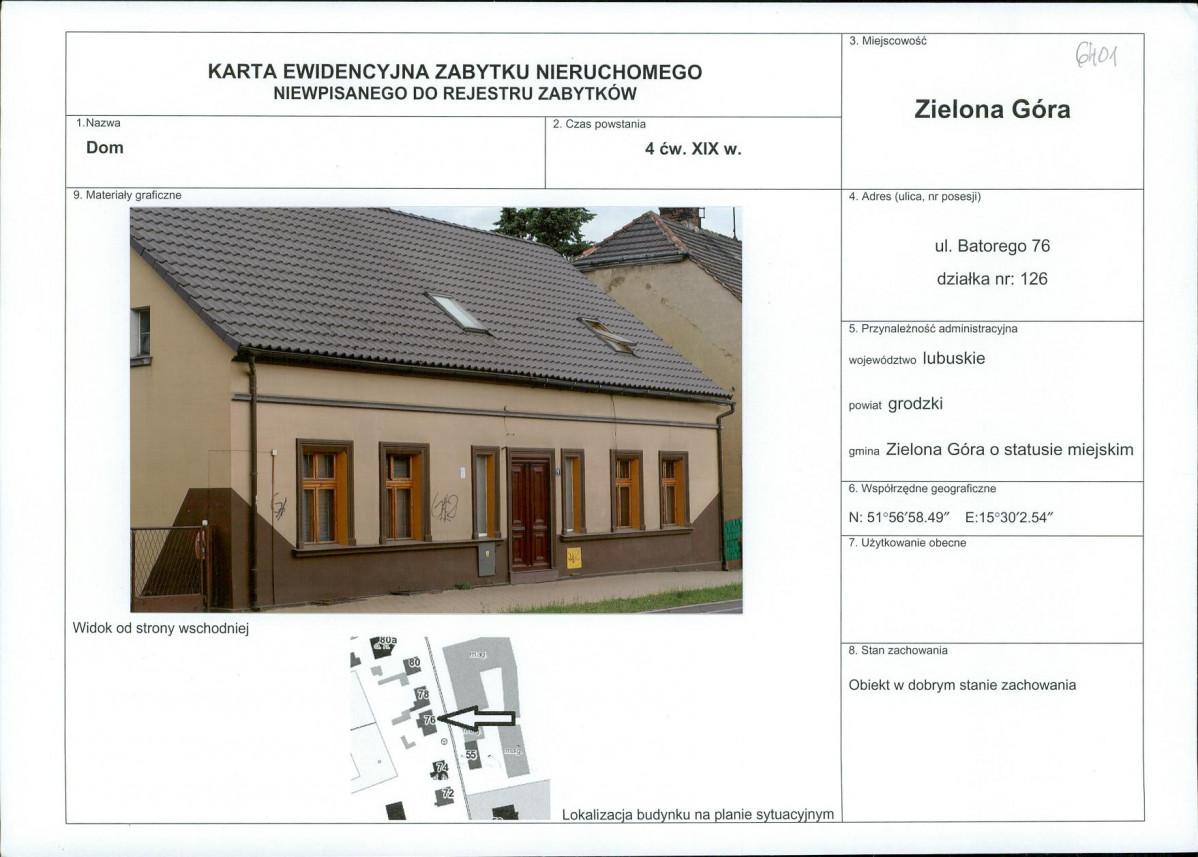
Task: Click the address "ul. Batorego 76"
Action: point(992,246)
